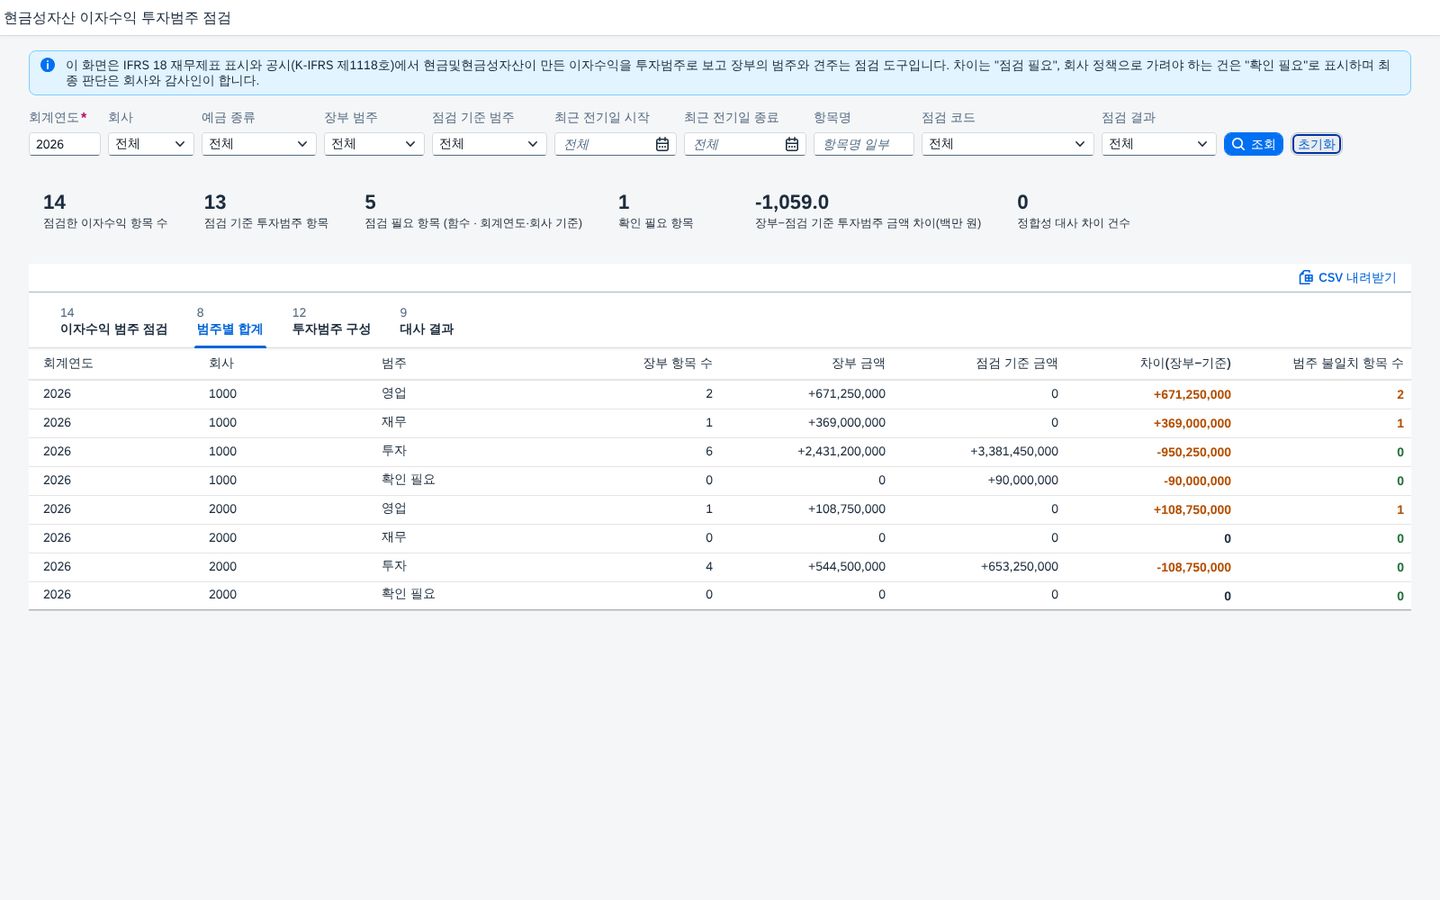
Task: Click the 항목명 text field
Action: (x=864, y=144)
